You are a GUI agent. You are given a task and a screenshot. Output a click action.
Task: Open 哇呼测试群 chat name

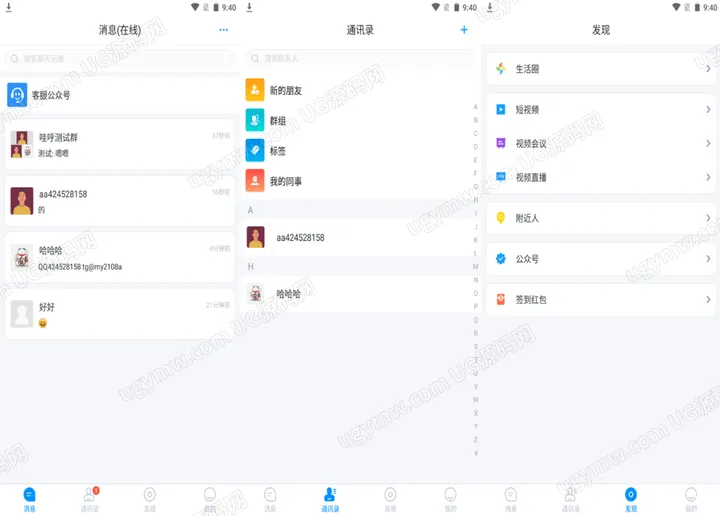[x=58, y=137]
